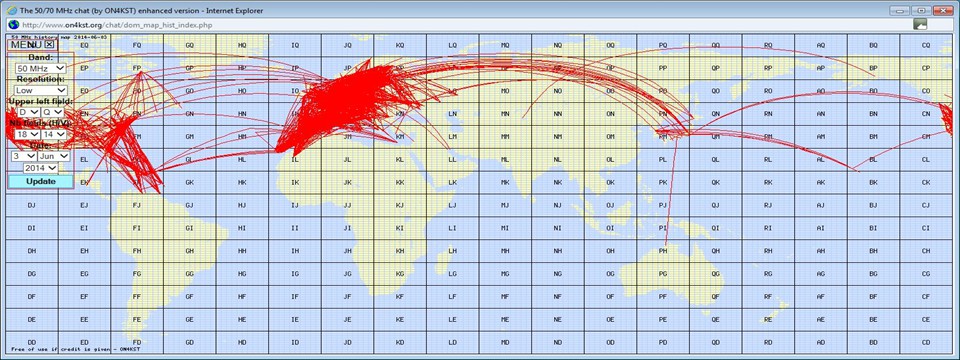Click the PH grid square over Australia
Viewport: 960px width, 360px height.
662,251
